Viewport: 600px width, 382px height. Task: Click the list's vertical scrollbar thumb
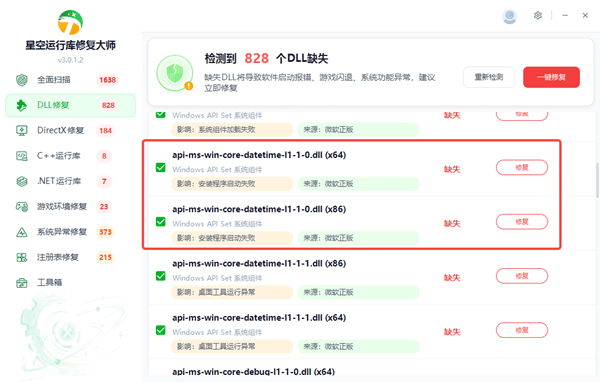(597, 180)
